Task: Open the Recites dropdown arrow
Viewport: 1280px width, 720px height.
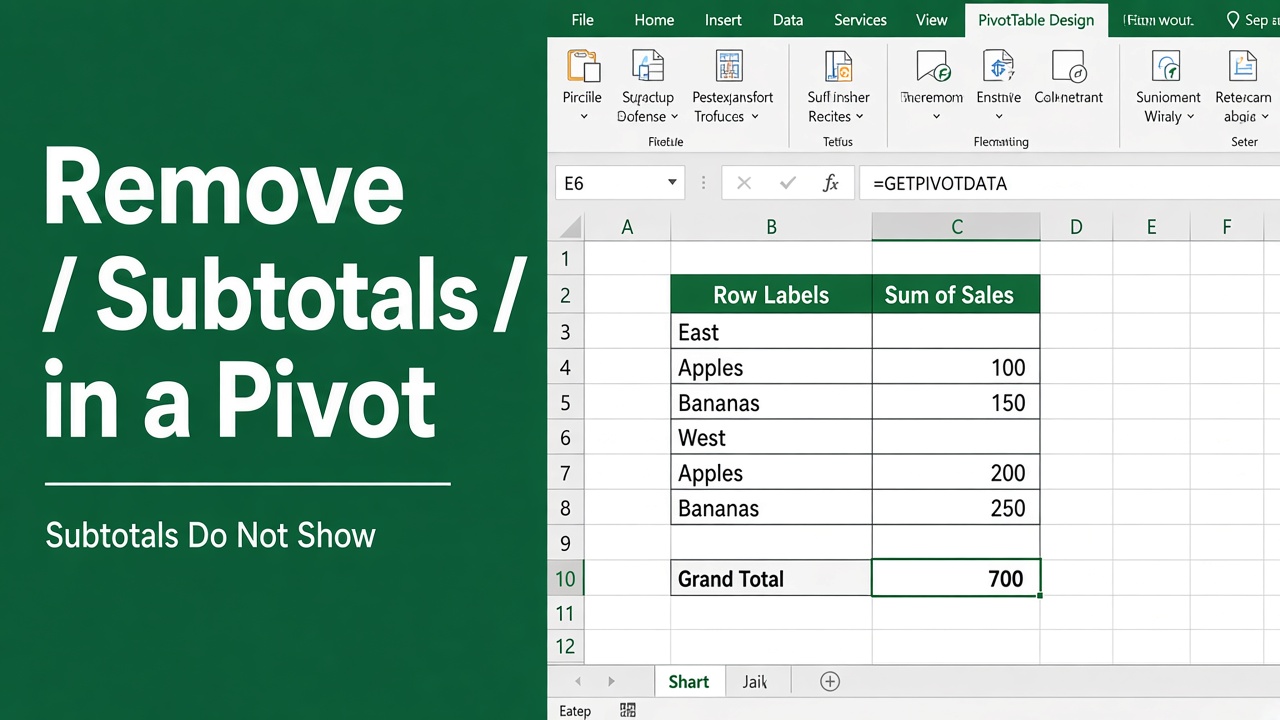Action: coord(859,117)
